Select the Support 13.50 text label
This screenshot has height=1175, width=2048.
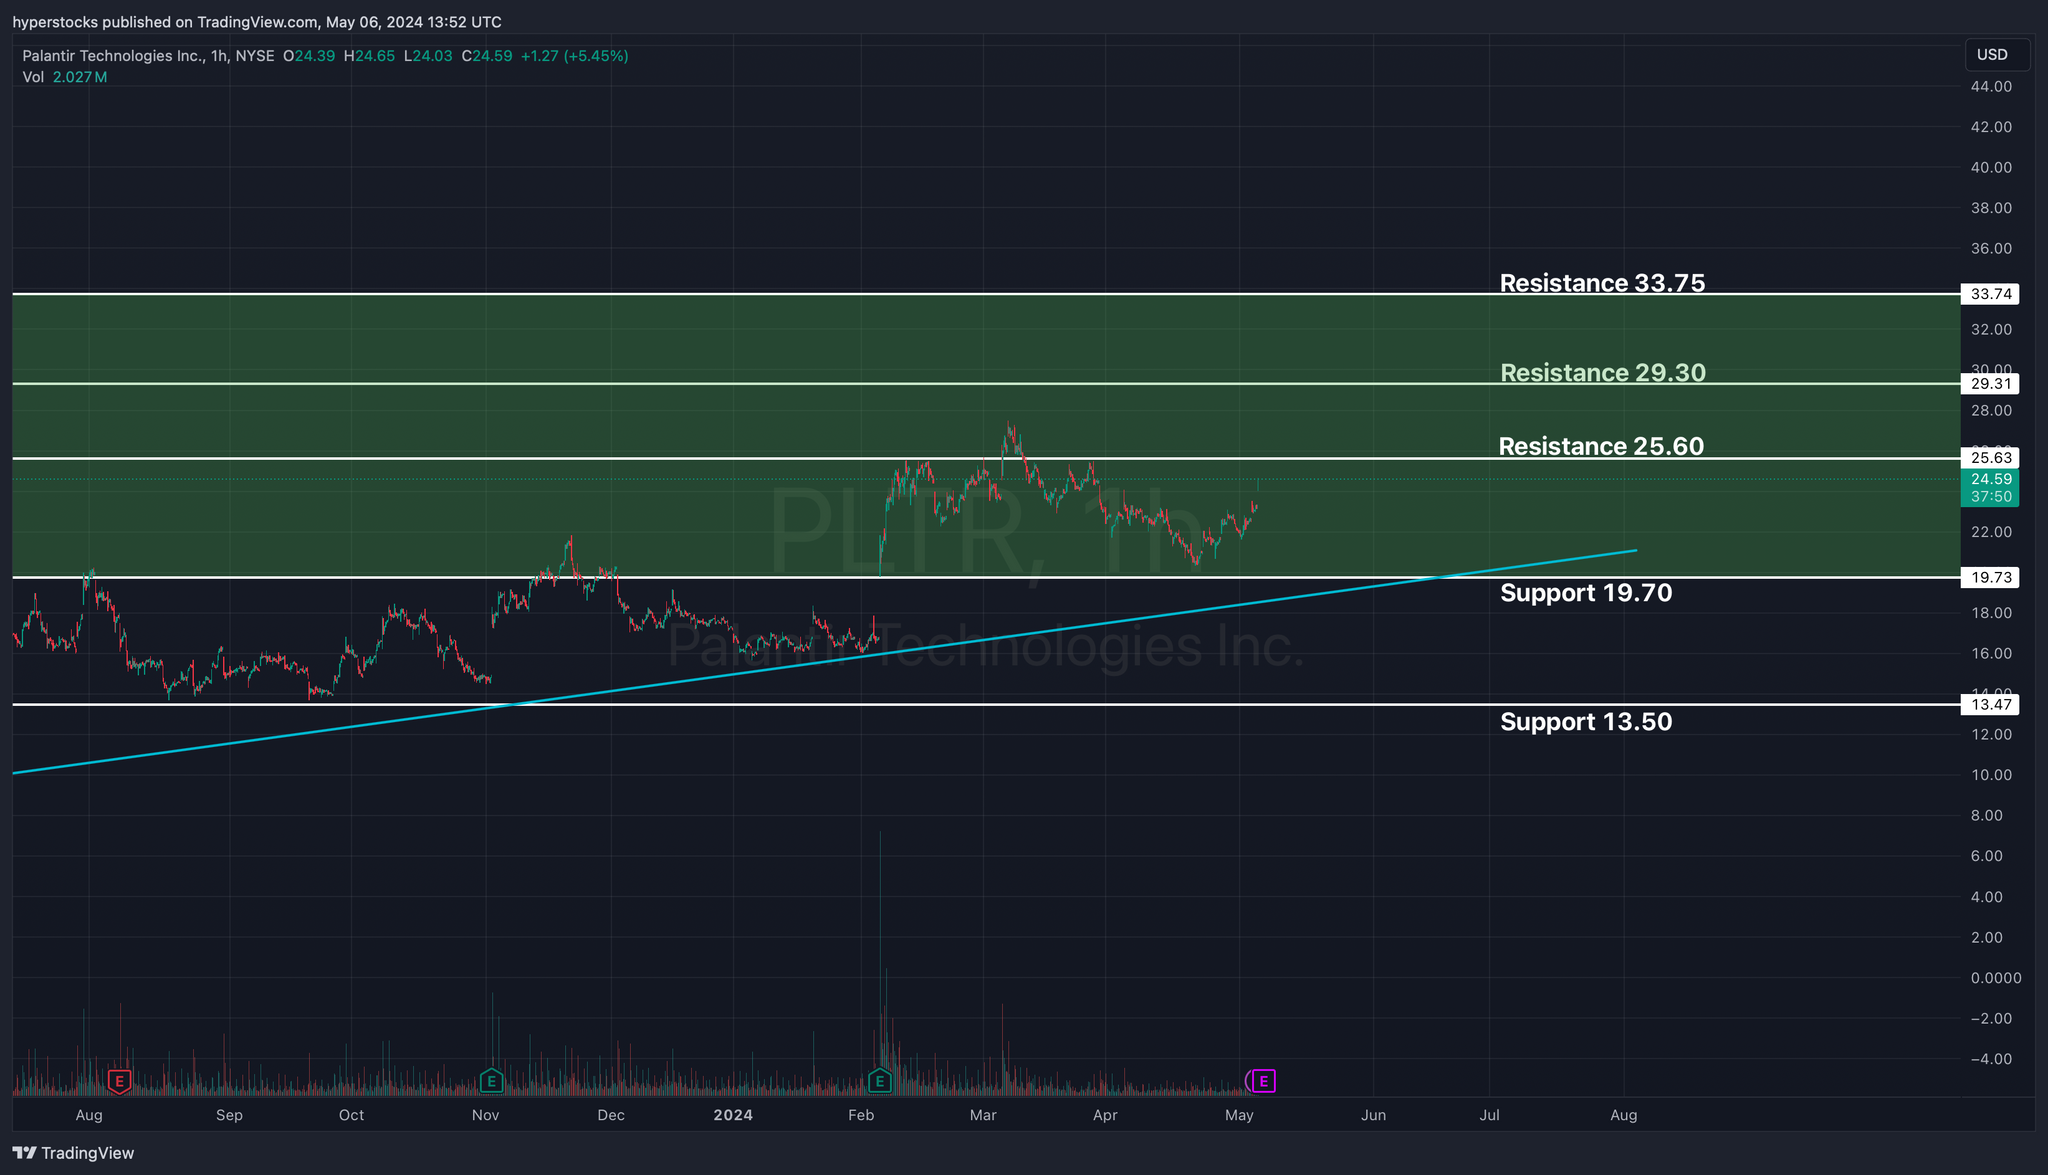1586,722
